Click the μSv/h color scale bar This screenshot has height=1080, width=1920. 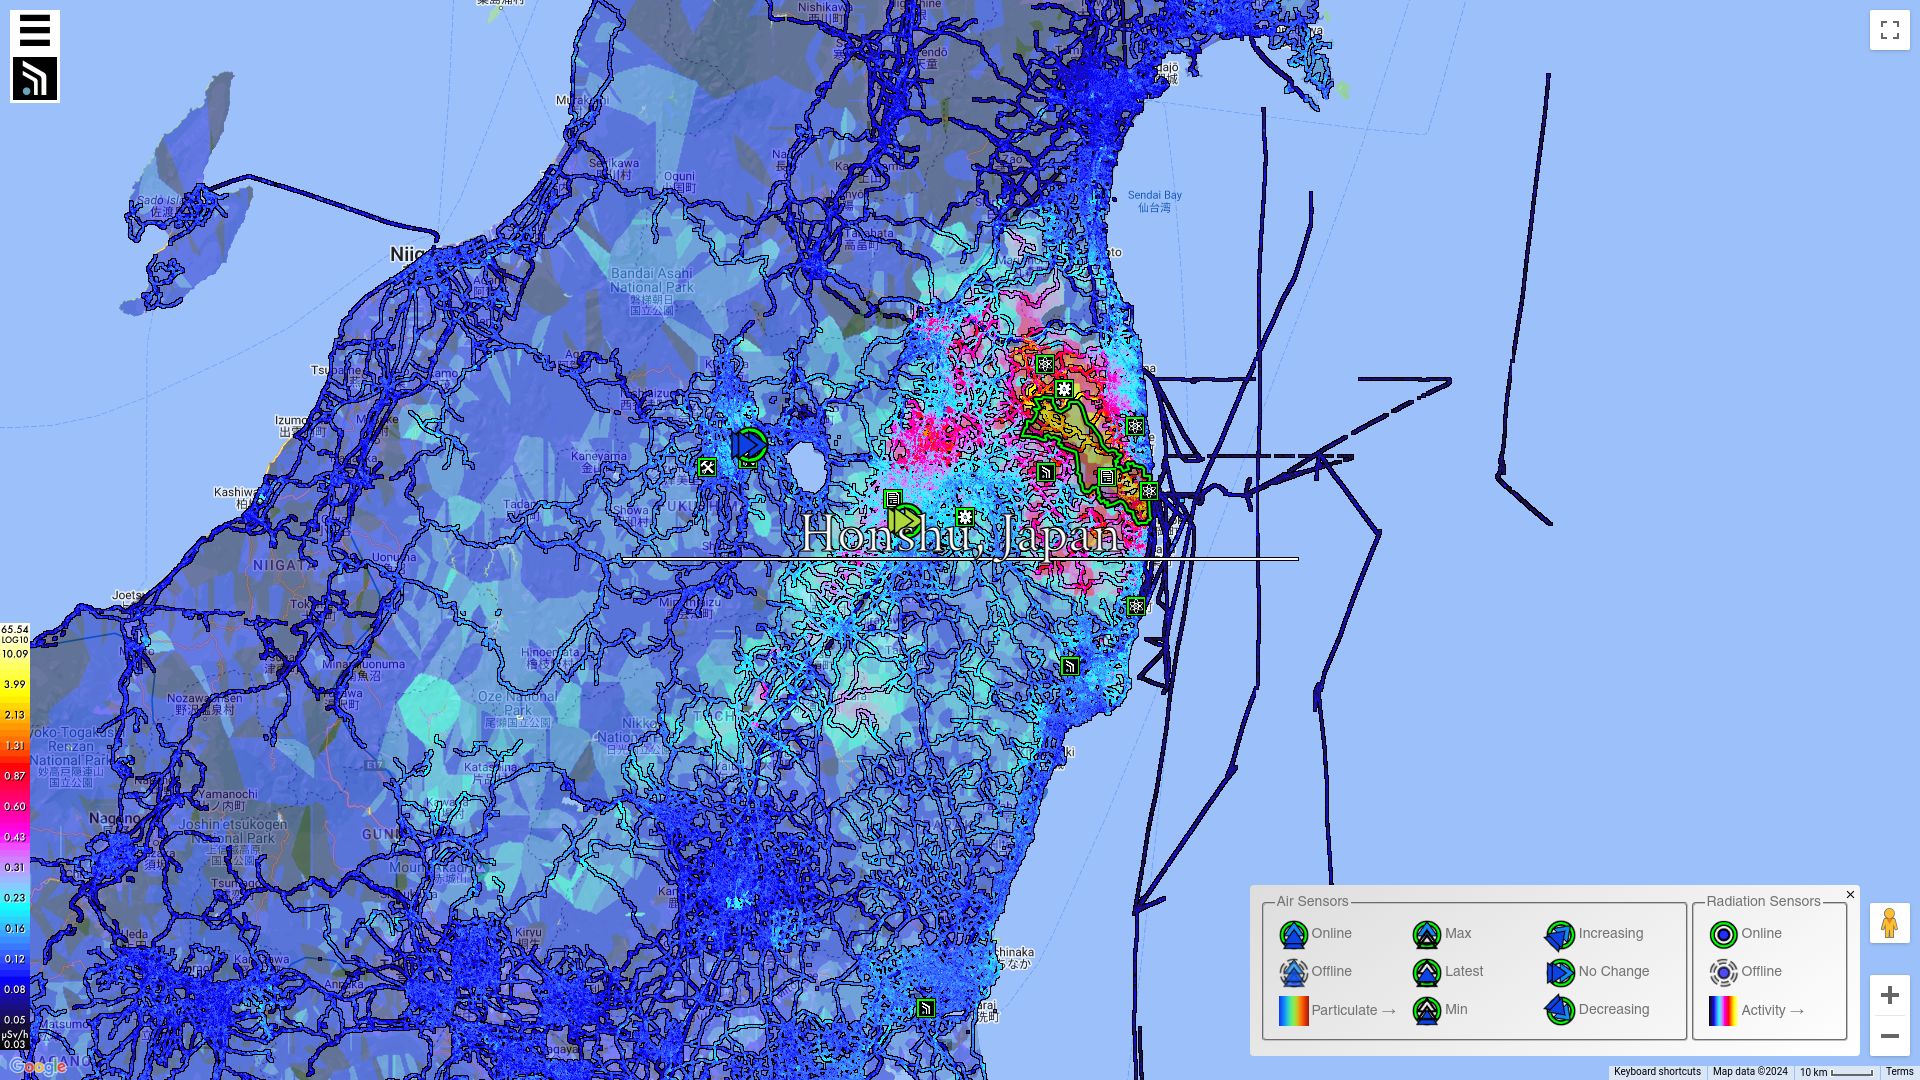15,835
